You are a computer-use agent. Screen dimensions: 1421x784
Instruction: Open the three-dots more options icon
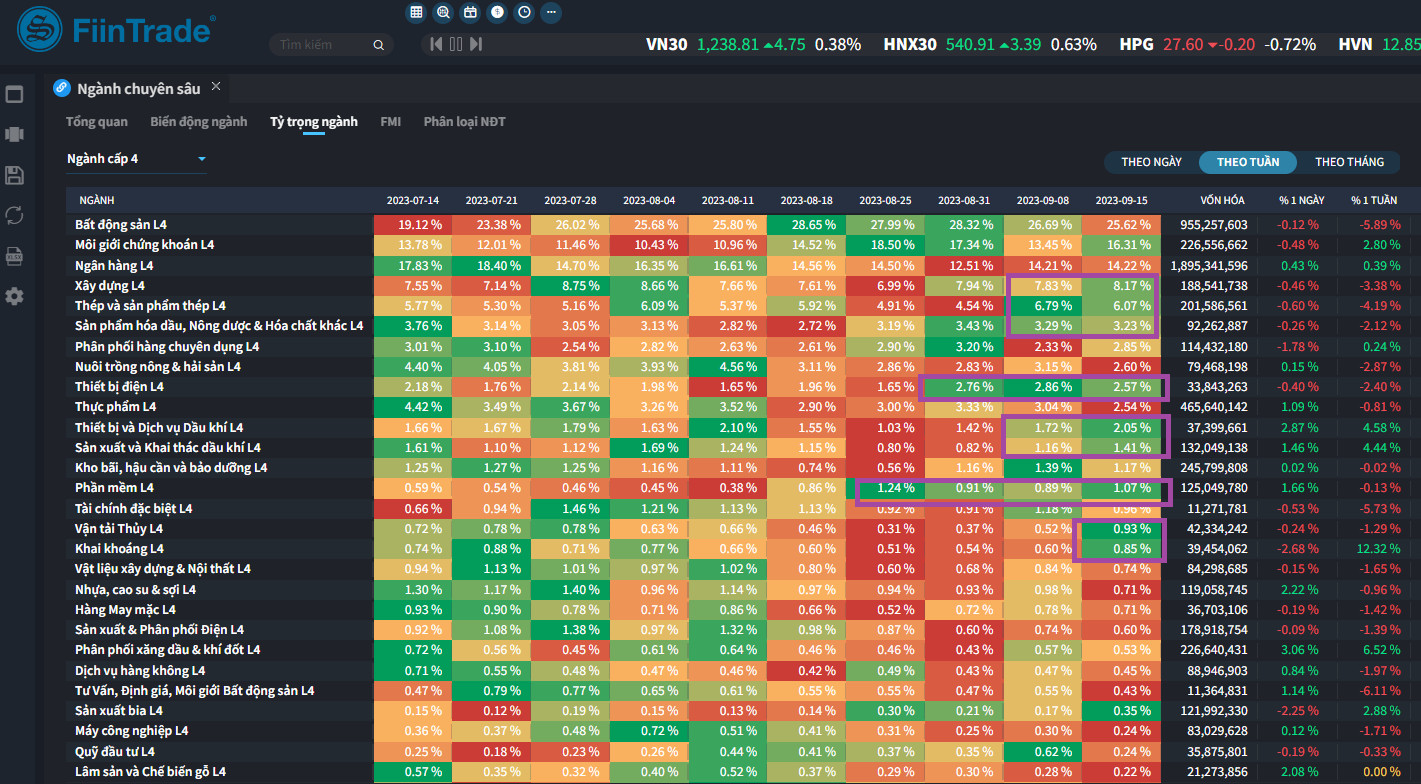[x=552, y=13]
